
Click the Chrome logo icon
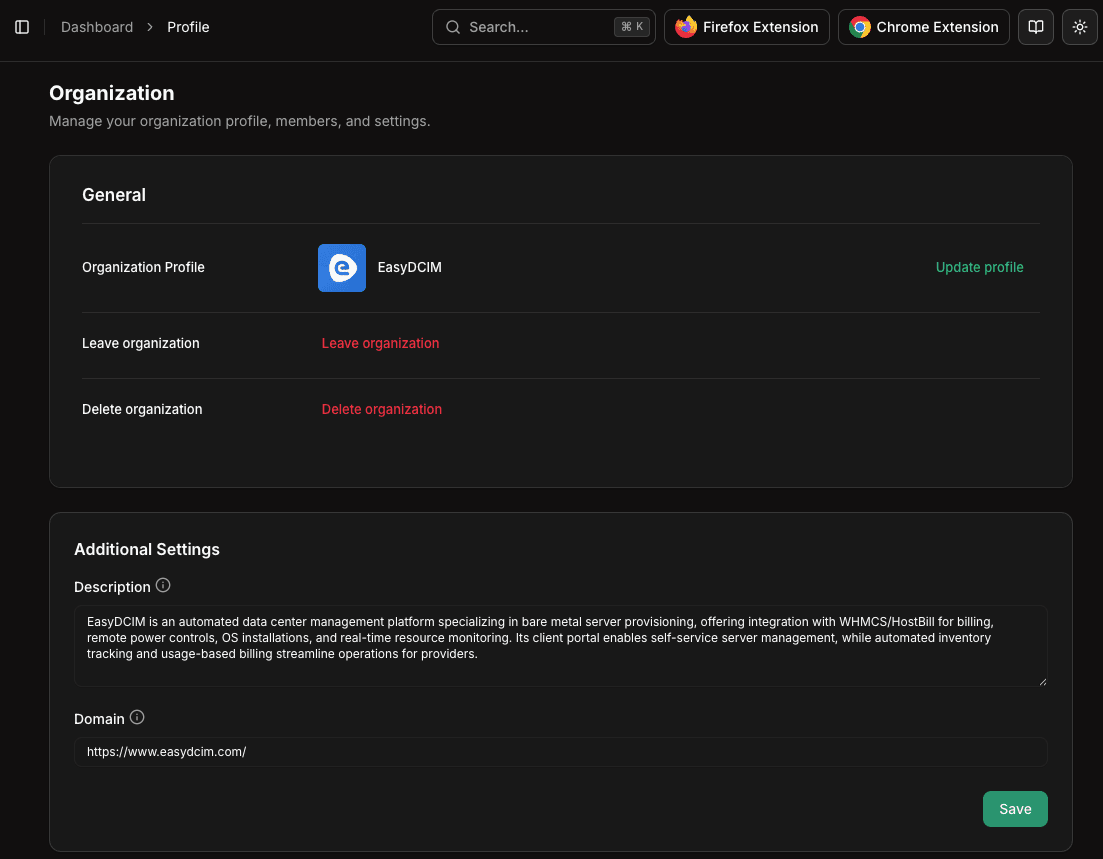click(x=860, y=27)
